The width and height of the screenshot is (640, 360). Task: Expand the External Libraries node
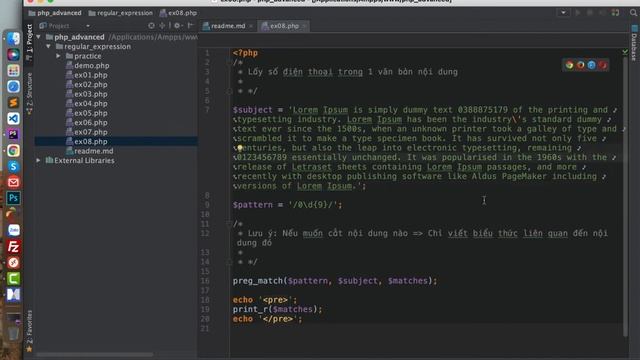(x=39, y=160)
